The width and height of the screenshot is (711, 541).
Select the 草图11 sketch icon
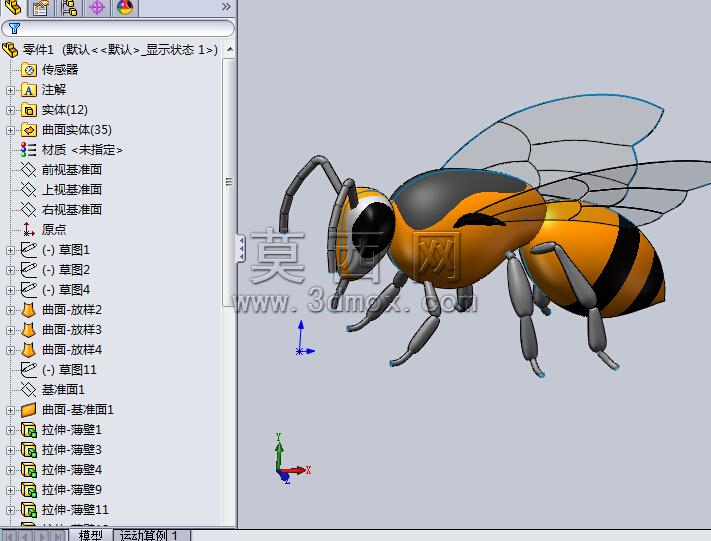29,370
